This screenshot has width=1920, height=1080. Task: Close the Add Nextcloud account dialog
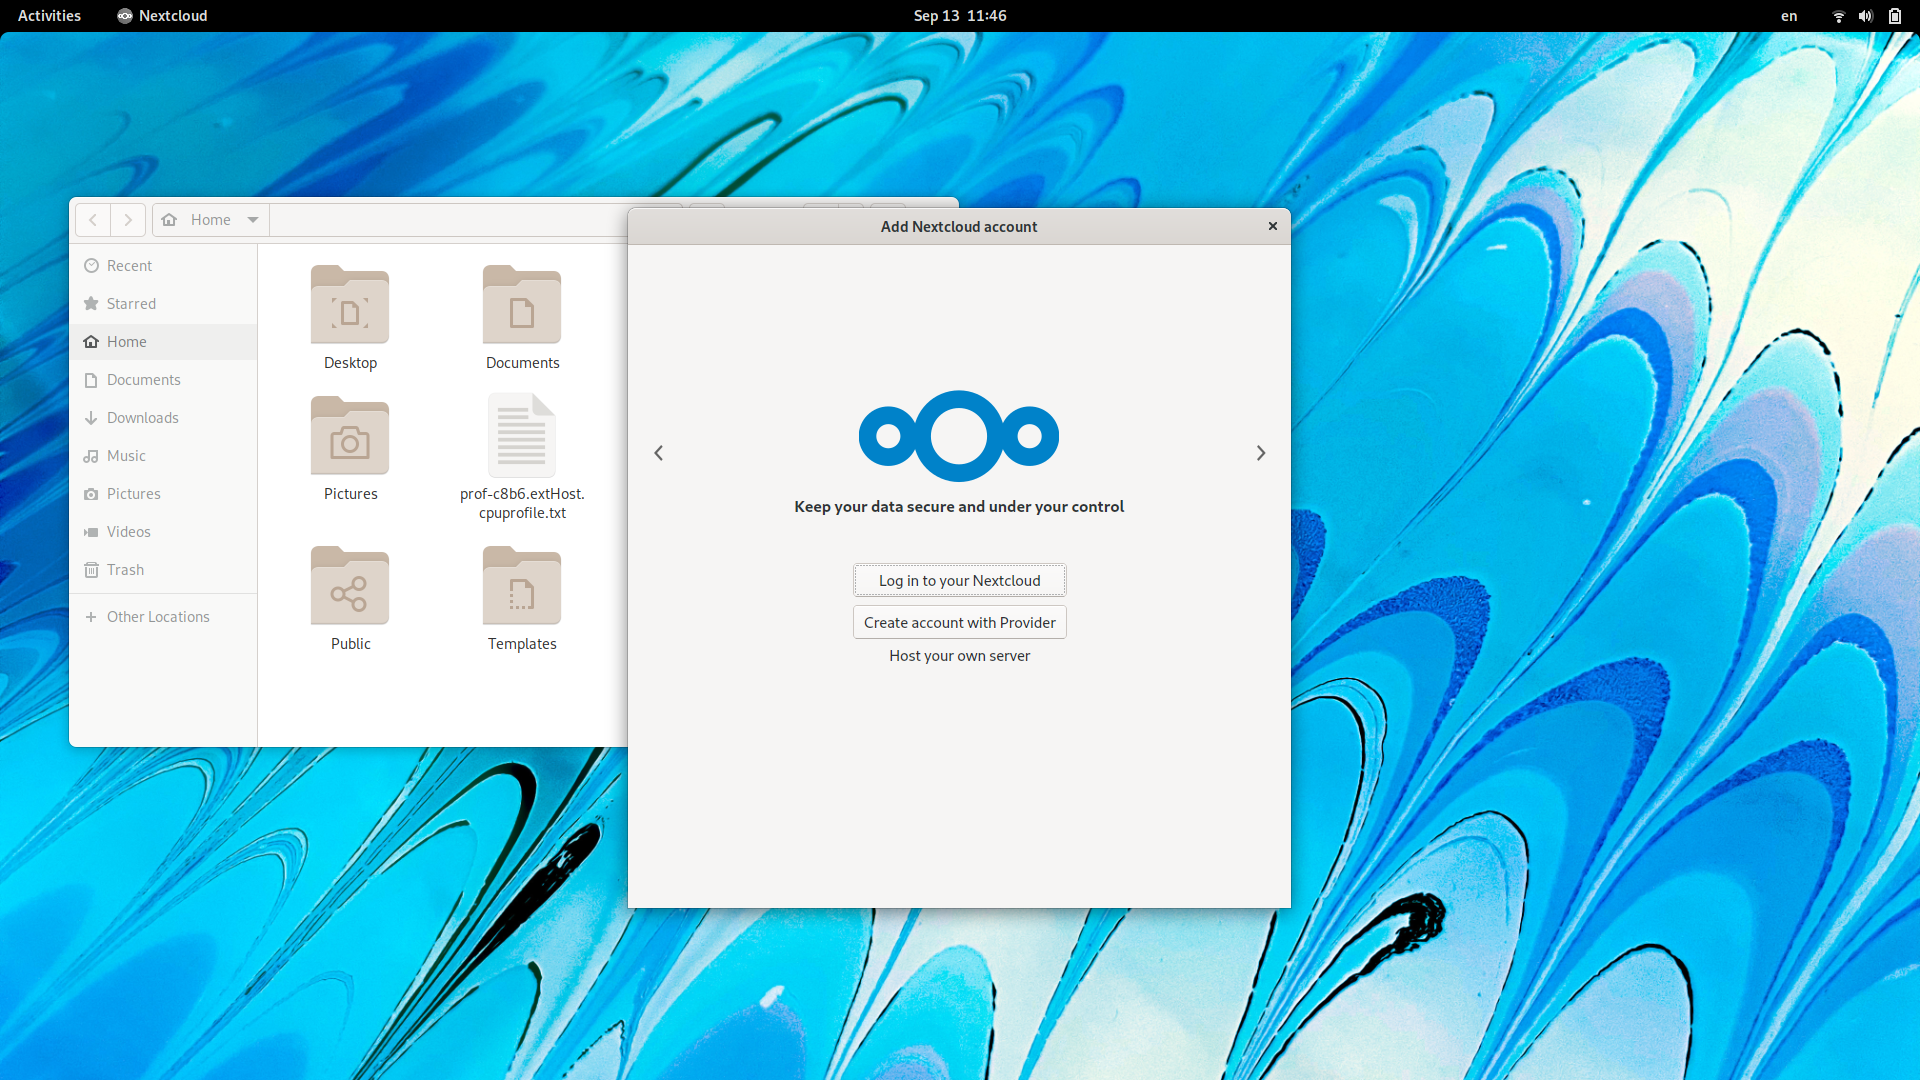pos(1272,226)
